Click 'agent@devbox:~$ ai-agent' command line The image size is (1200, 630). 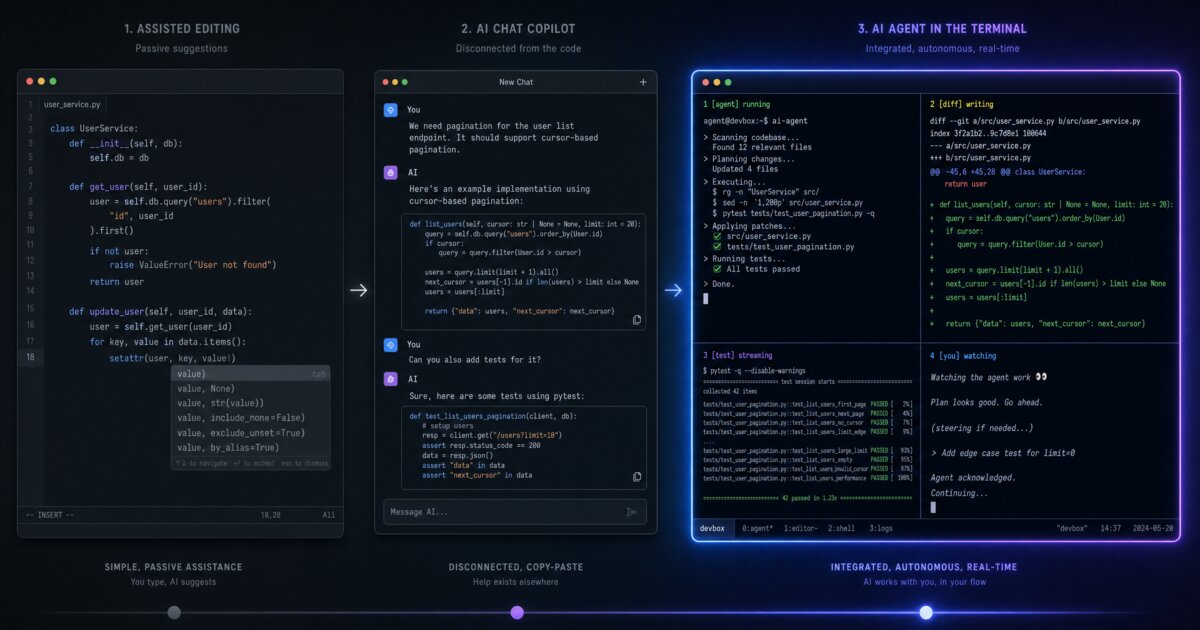pos(755,120)
